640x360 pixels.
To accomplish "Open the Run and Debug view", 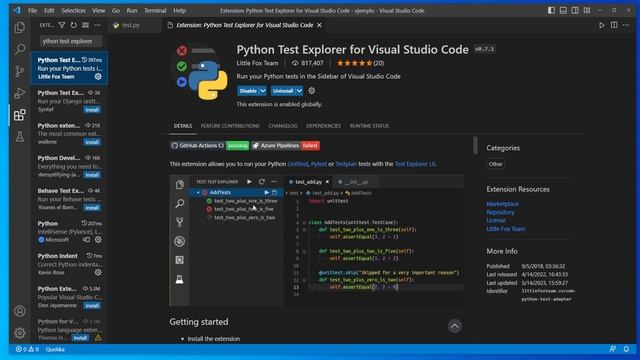I will tap(20, 93).
